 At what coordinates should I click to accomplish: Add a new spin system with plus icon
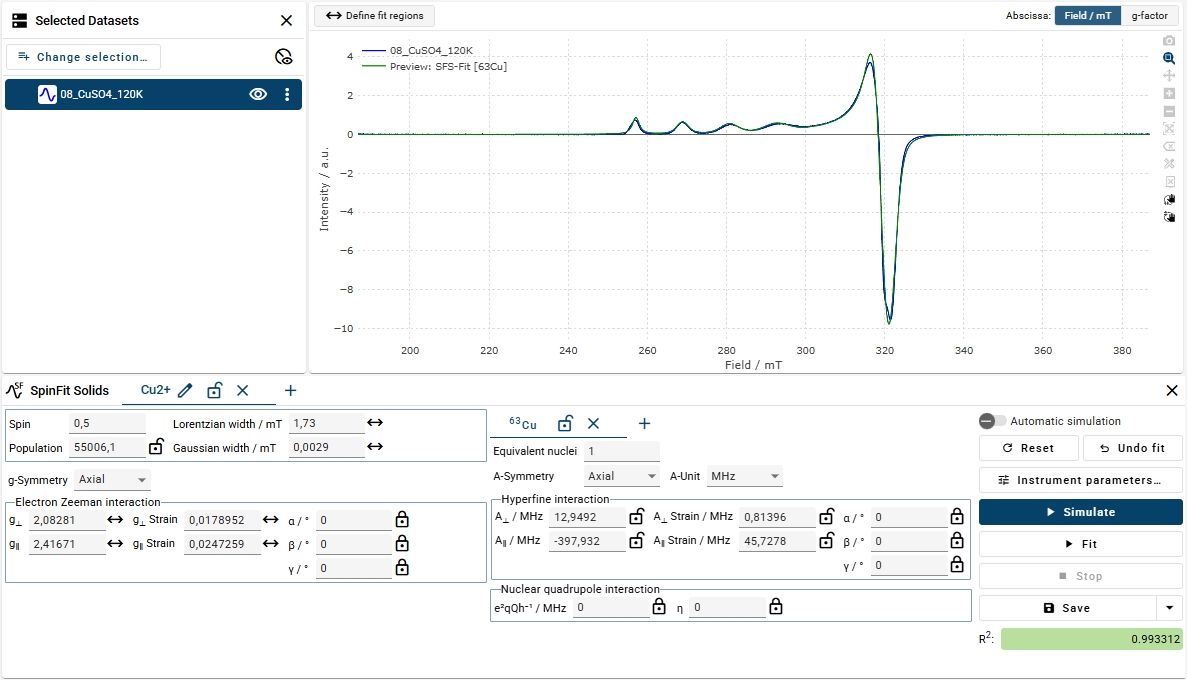(x=290, y=390)
